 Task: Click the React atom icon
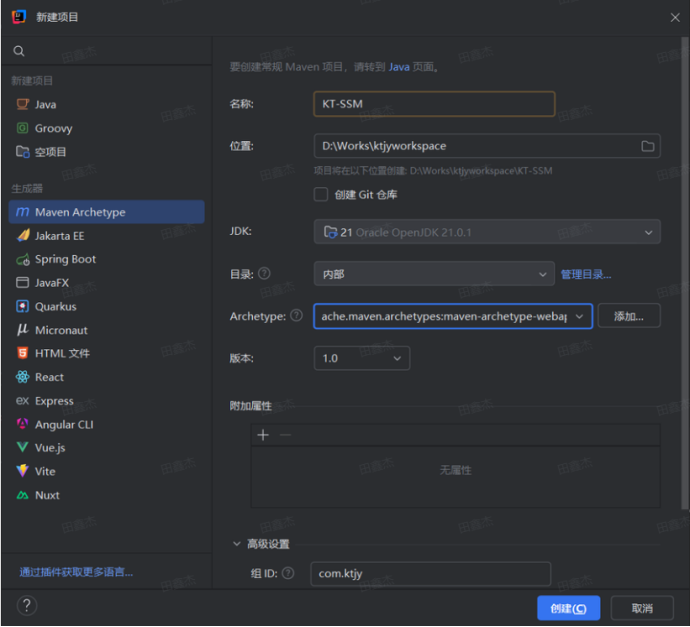click(22, 377)
